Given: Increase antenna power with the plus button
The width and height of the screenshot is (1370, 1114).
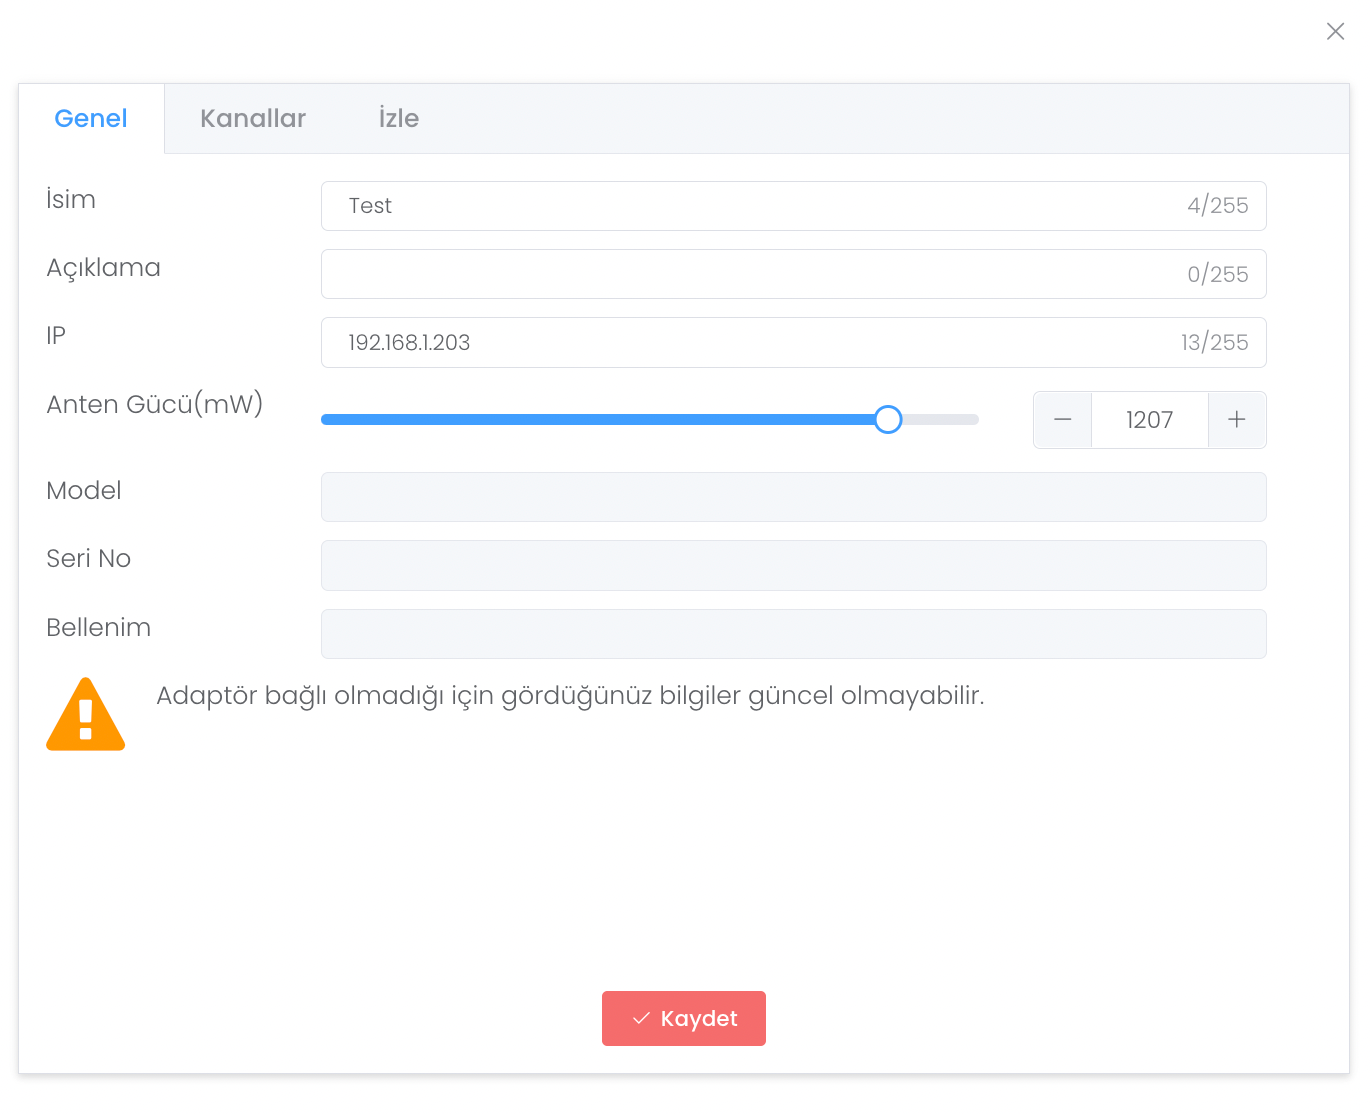Looking at the screenshot, I should pyautogui.click(x=1237, y=420).
